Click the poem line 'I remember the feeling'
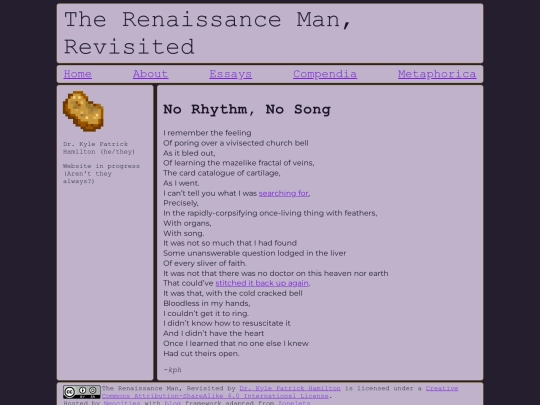 (x=207, y=133)
